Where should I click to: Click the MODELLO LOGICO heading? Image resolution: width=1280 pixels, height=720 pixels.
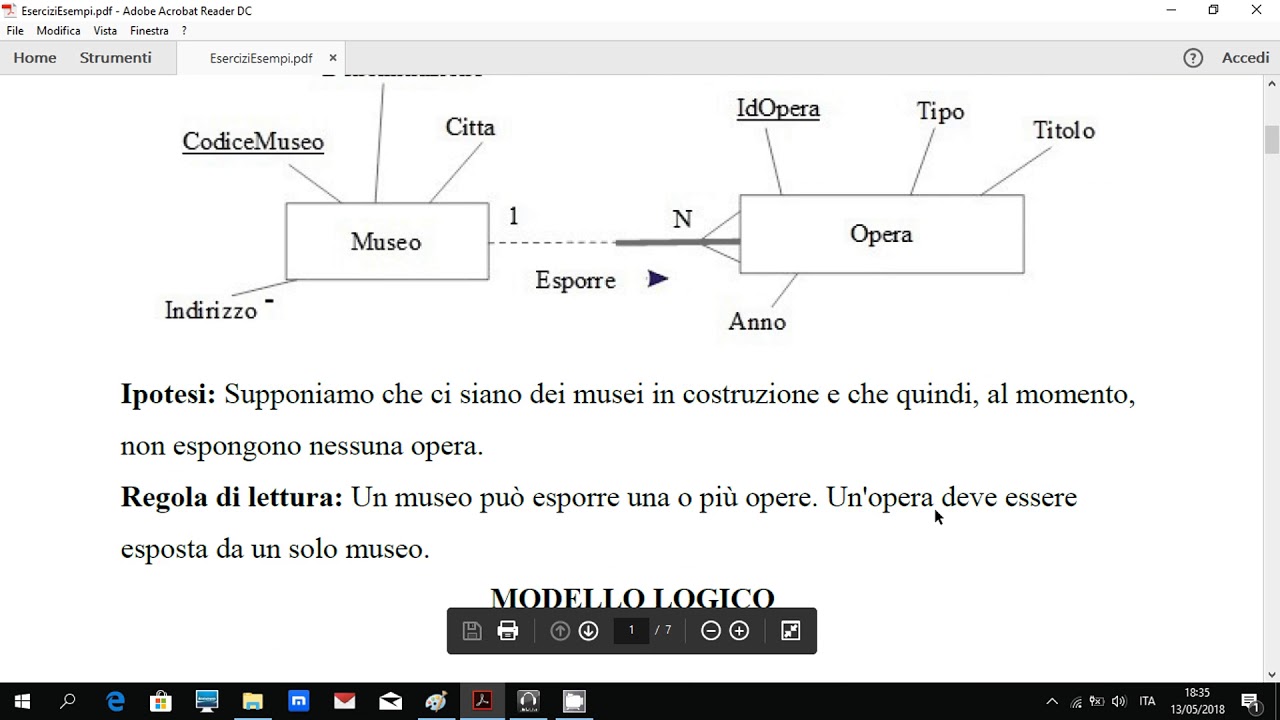(633, 598)
